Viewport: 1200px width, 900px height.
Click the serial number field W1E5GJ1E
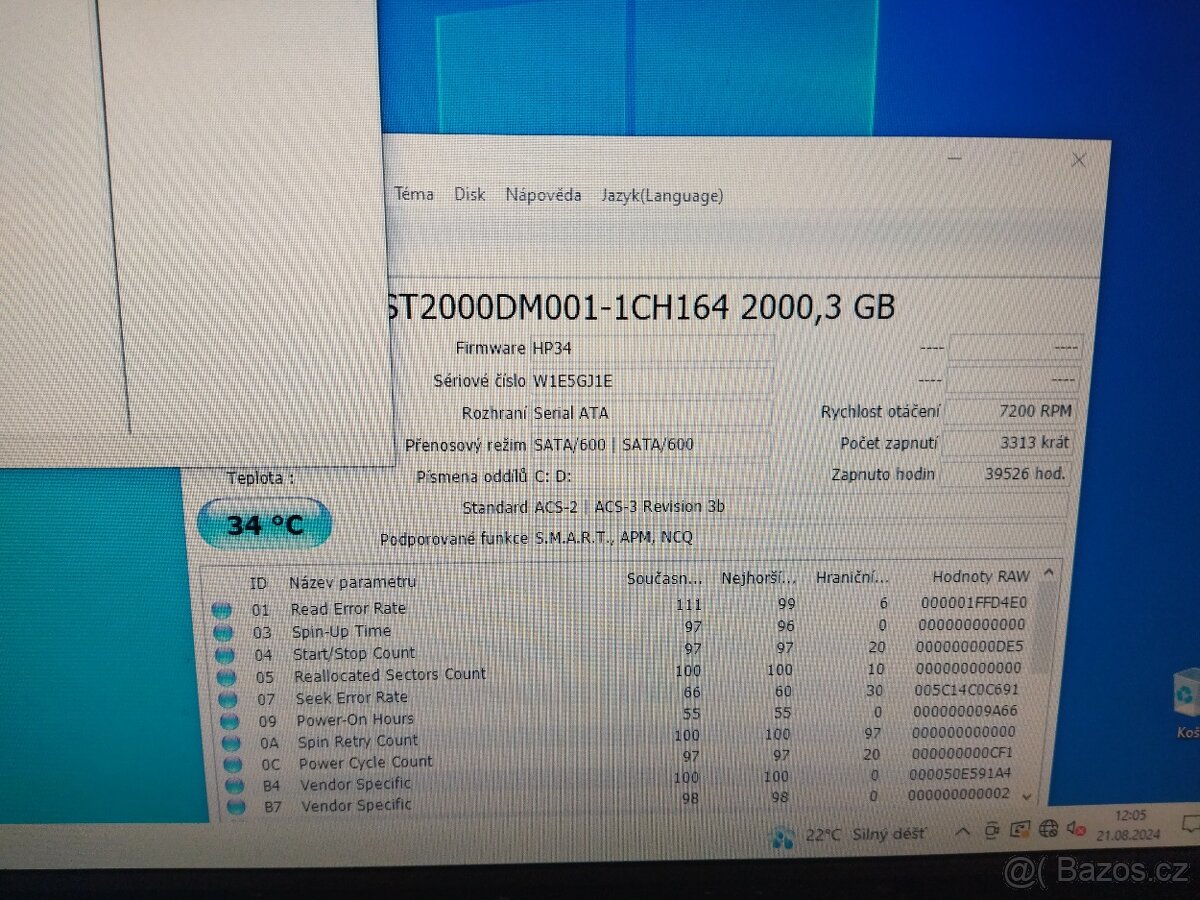[651, 380]
